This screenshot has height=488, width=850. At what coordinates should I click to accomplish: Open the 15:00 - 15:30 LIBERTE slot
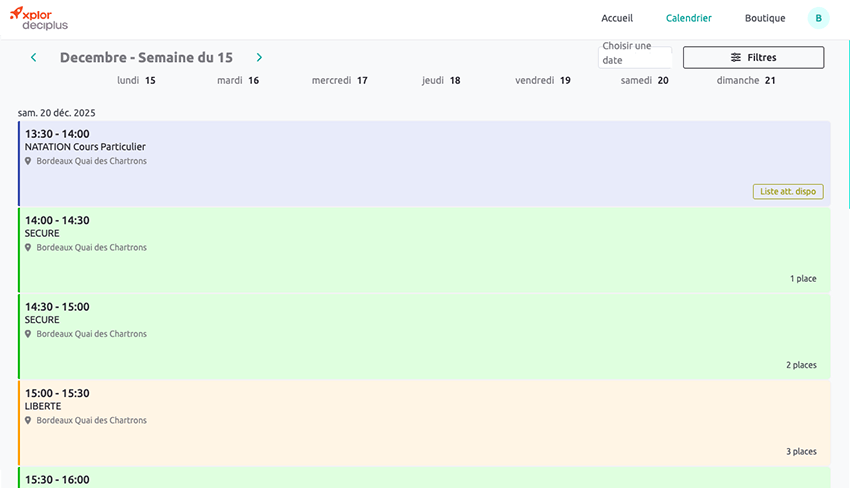tap(400, 415)
